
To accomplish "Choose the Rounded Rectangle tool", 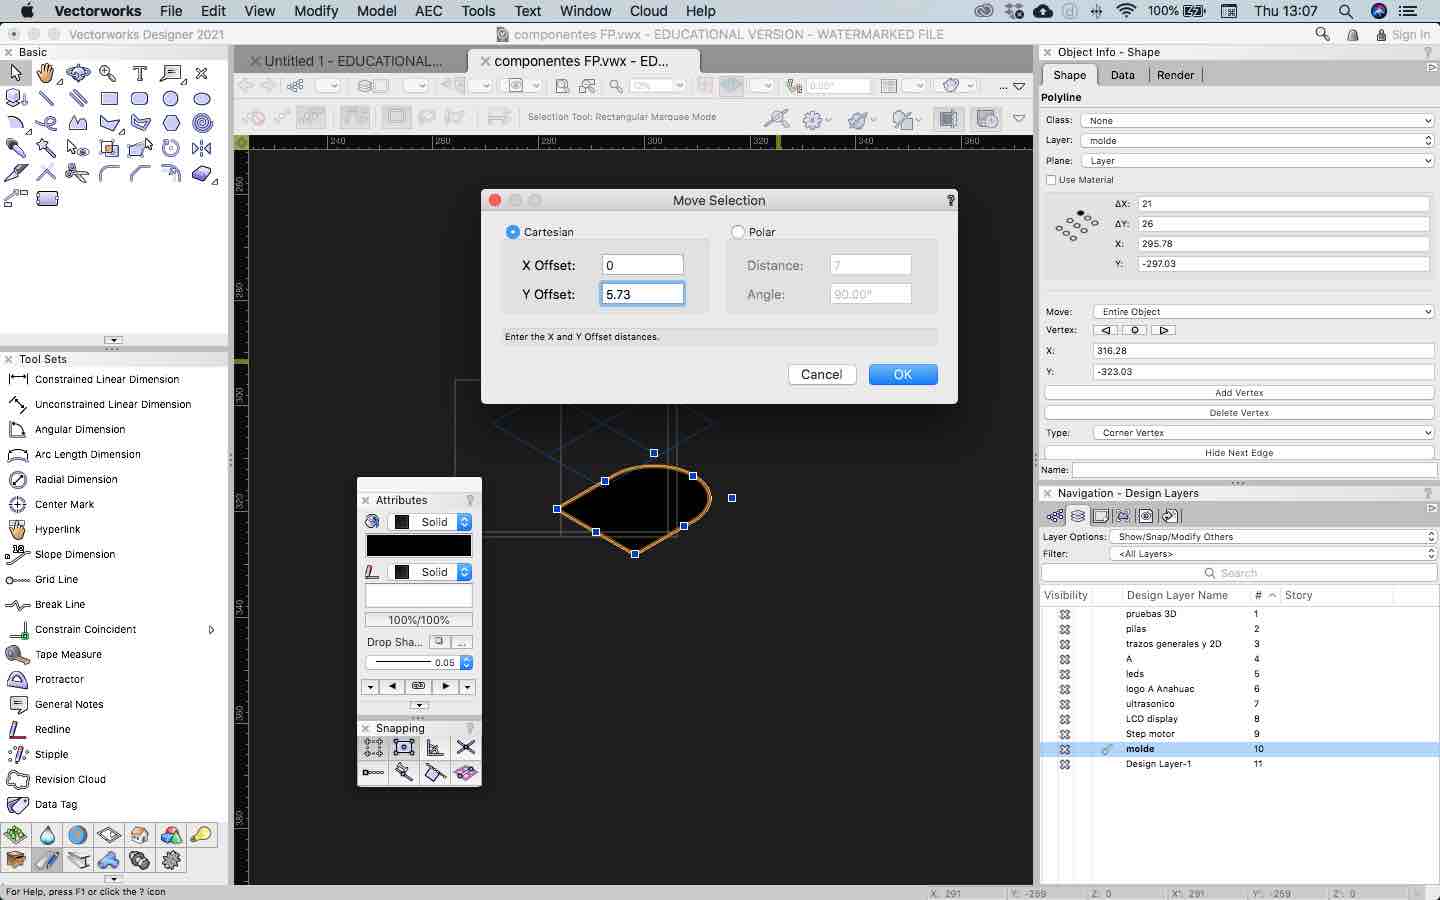I will pyautogui.click(x=139, y=98).
